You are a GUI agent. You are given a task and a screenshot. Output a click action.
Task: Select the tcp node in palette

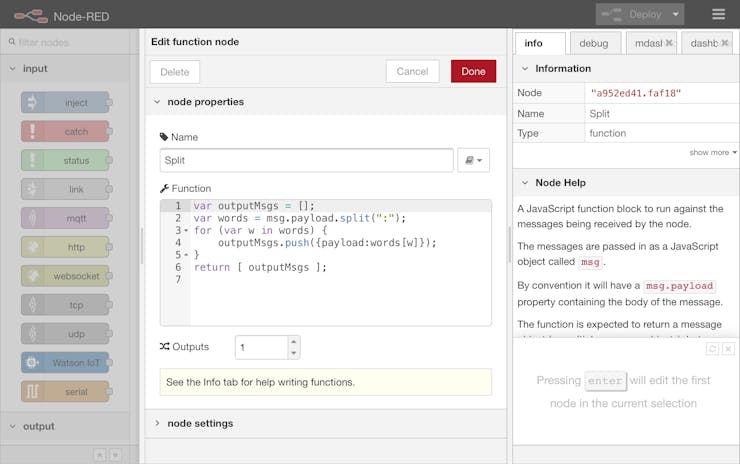coord(65,305)
